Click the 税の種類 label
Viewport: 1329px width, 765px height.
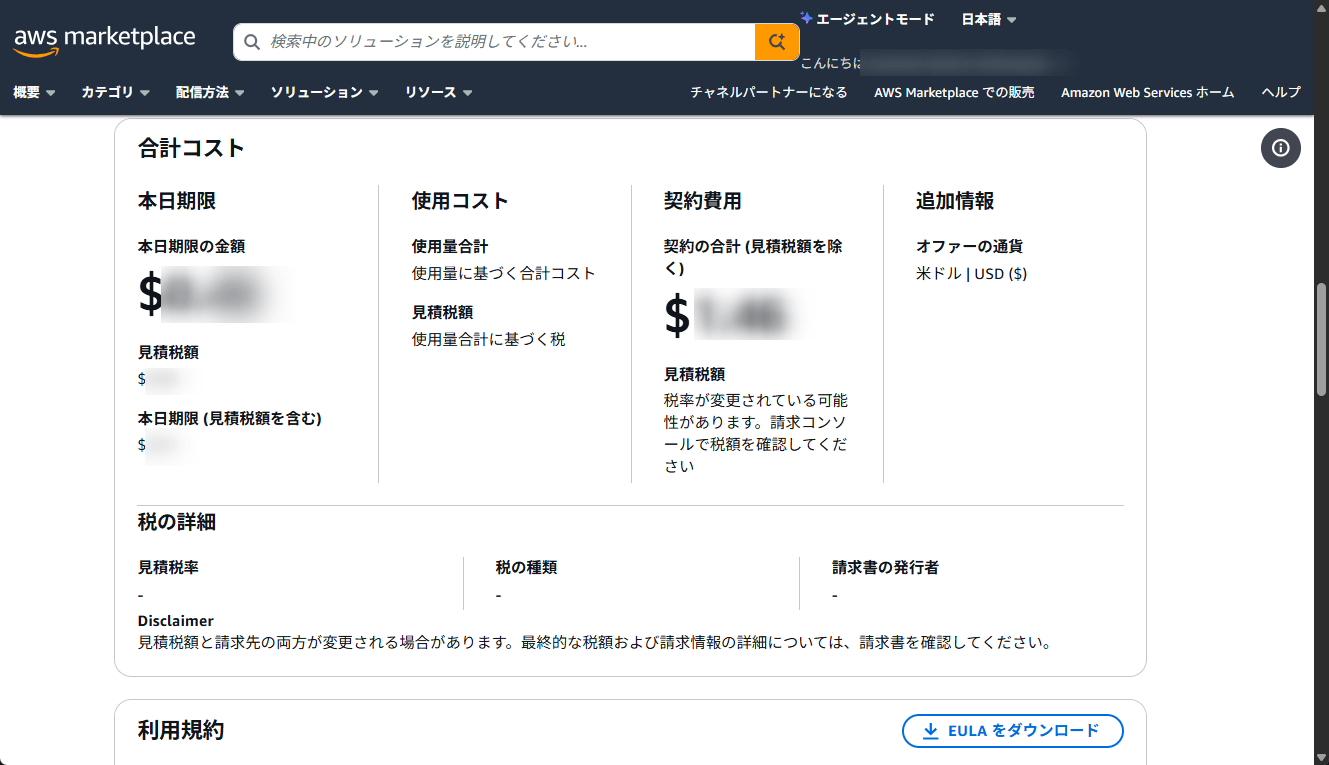pyautogui.click(x=526, y=567)
